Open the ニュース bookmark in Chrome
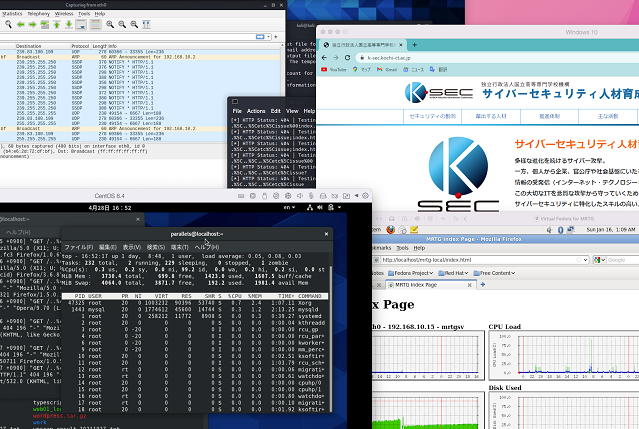Image resolution: width=639 pixels, height=429 pixels. (x=414, y=70)
